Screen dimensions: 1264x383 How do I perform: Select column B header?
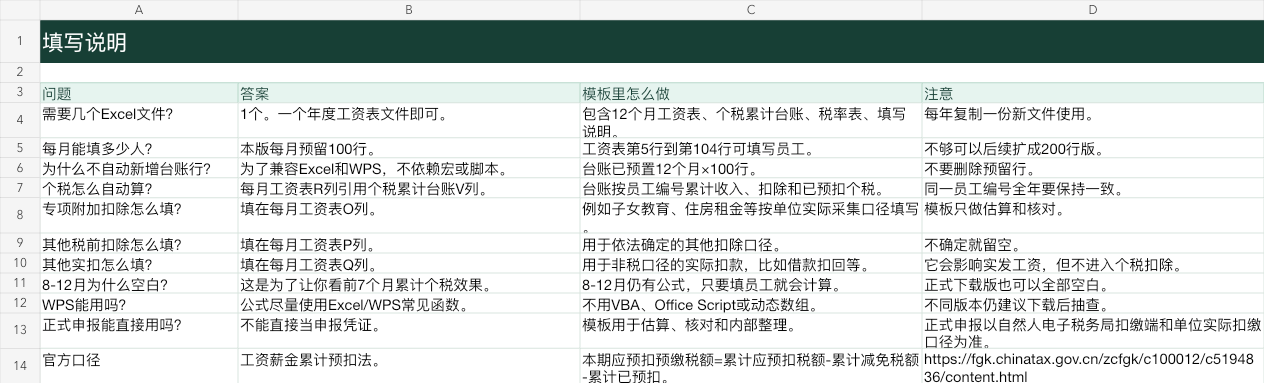point(409,9)
